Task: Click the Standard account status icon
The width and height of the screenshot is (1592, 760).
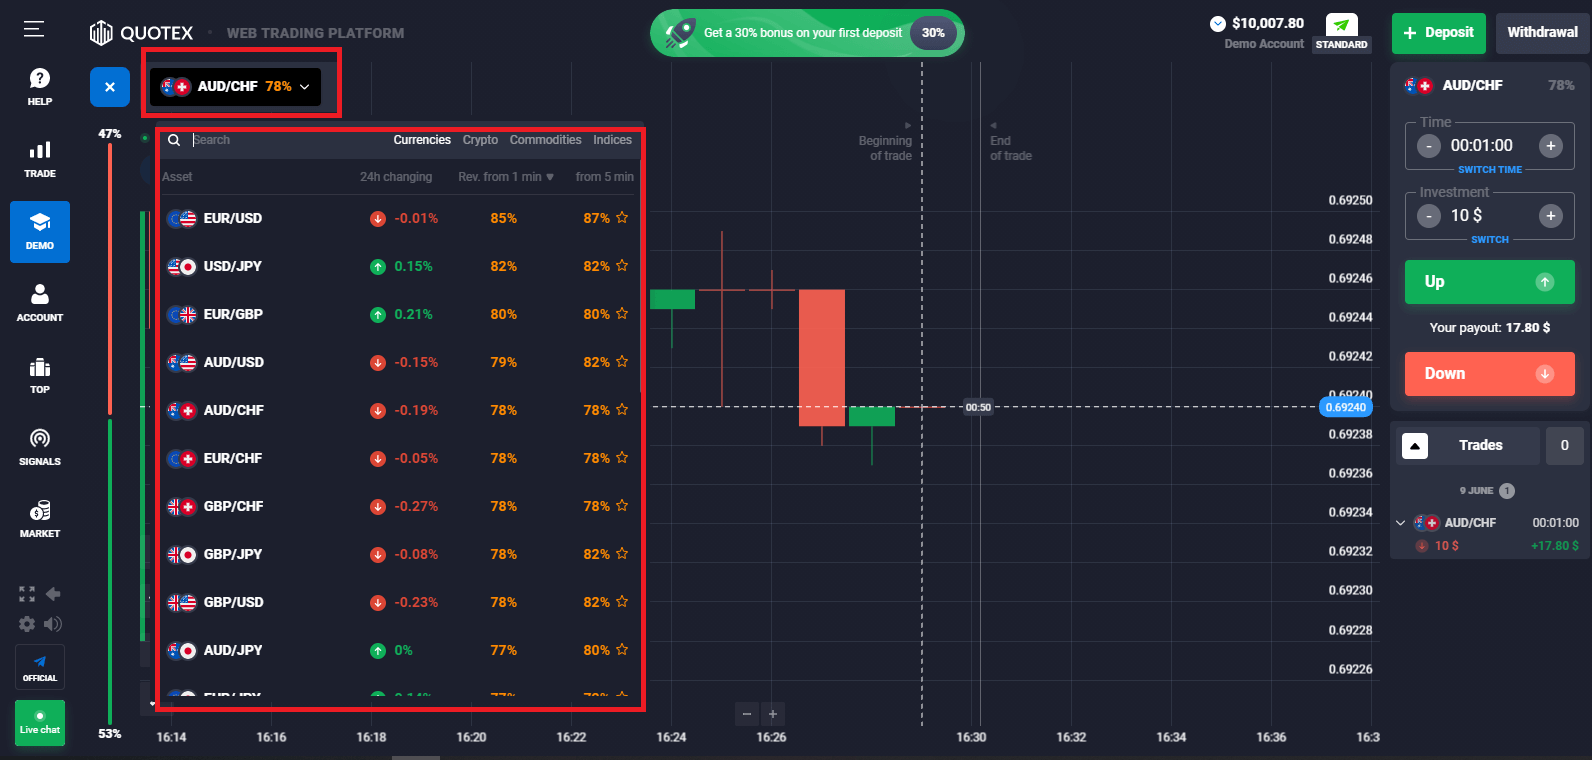Action: [x=1341, y=32]
